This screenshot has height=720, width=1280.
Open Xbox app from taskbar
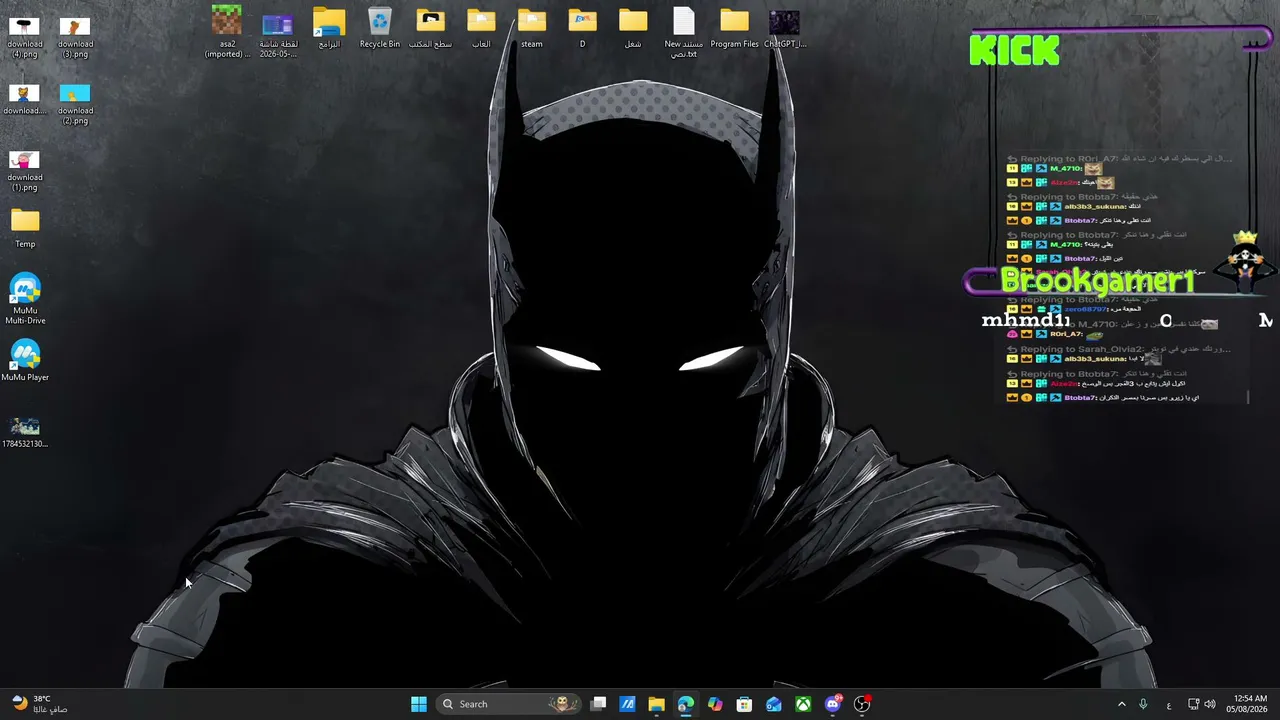click(x=803, y=704)
